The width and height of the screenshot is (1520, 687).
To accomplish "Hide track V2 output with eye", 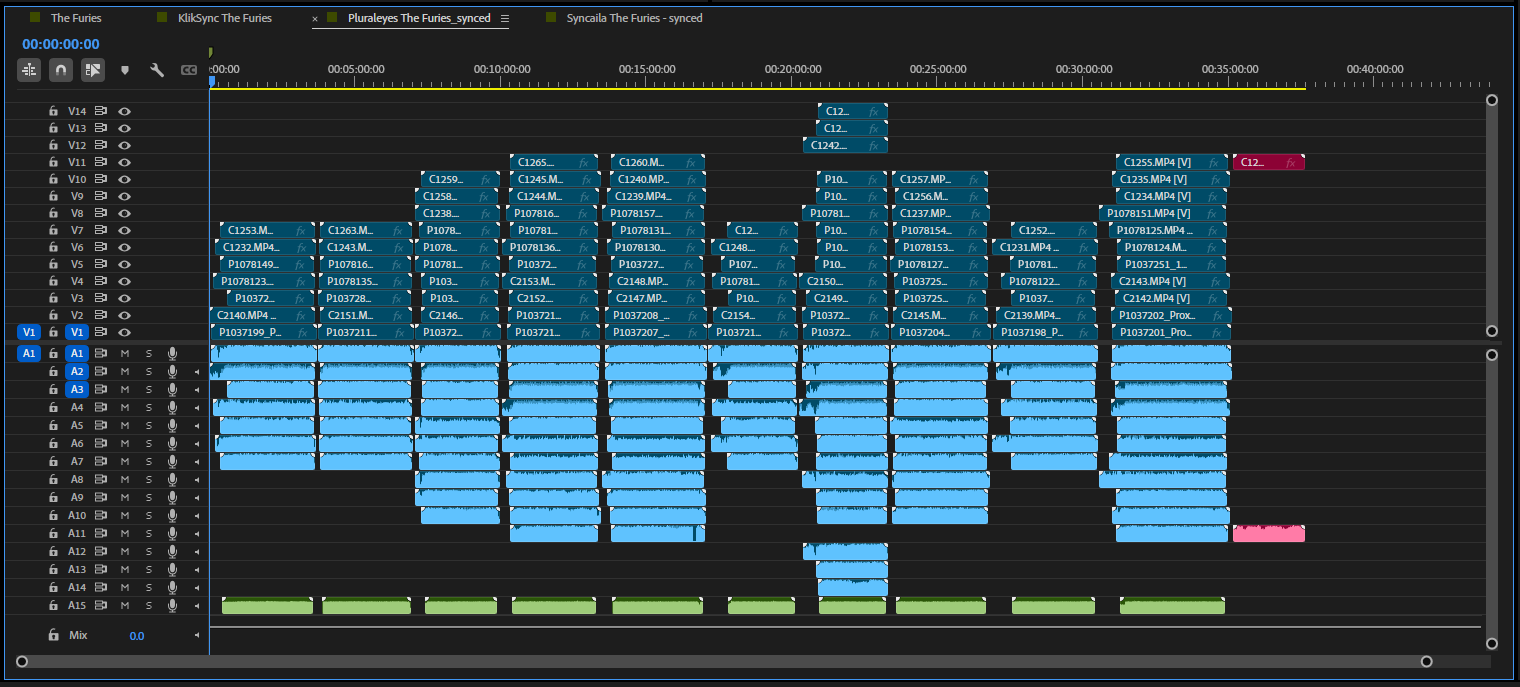I will click(125, 315).
